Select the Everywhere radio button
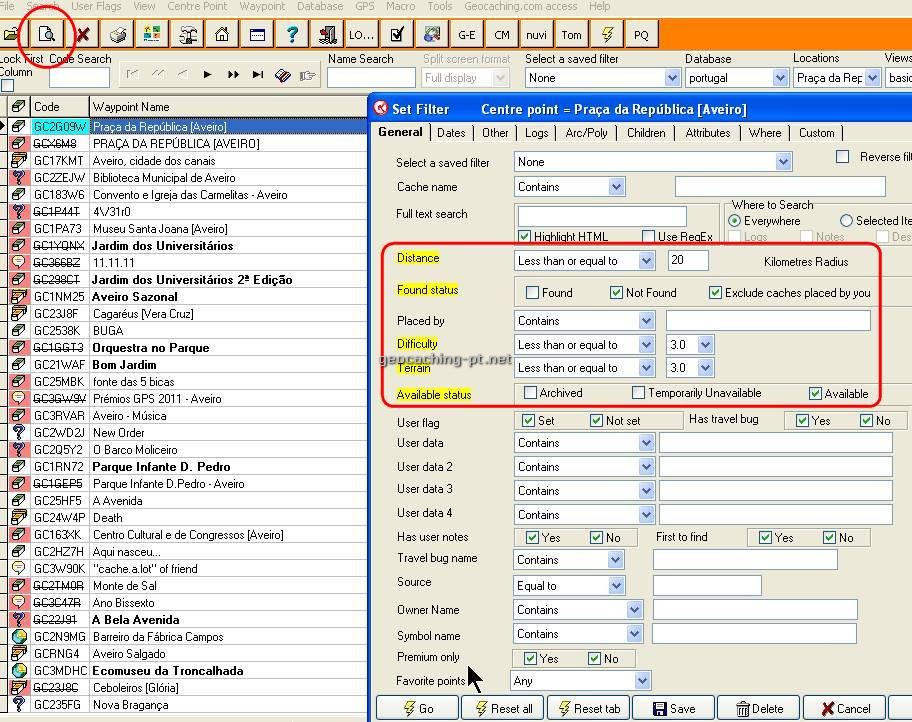Screen dimensions: 912x722 coord(735,221)
